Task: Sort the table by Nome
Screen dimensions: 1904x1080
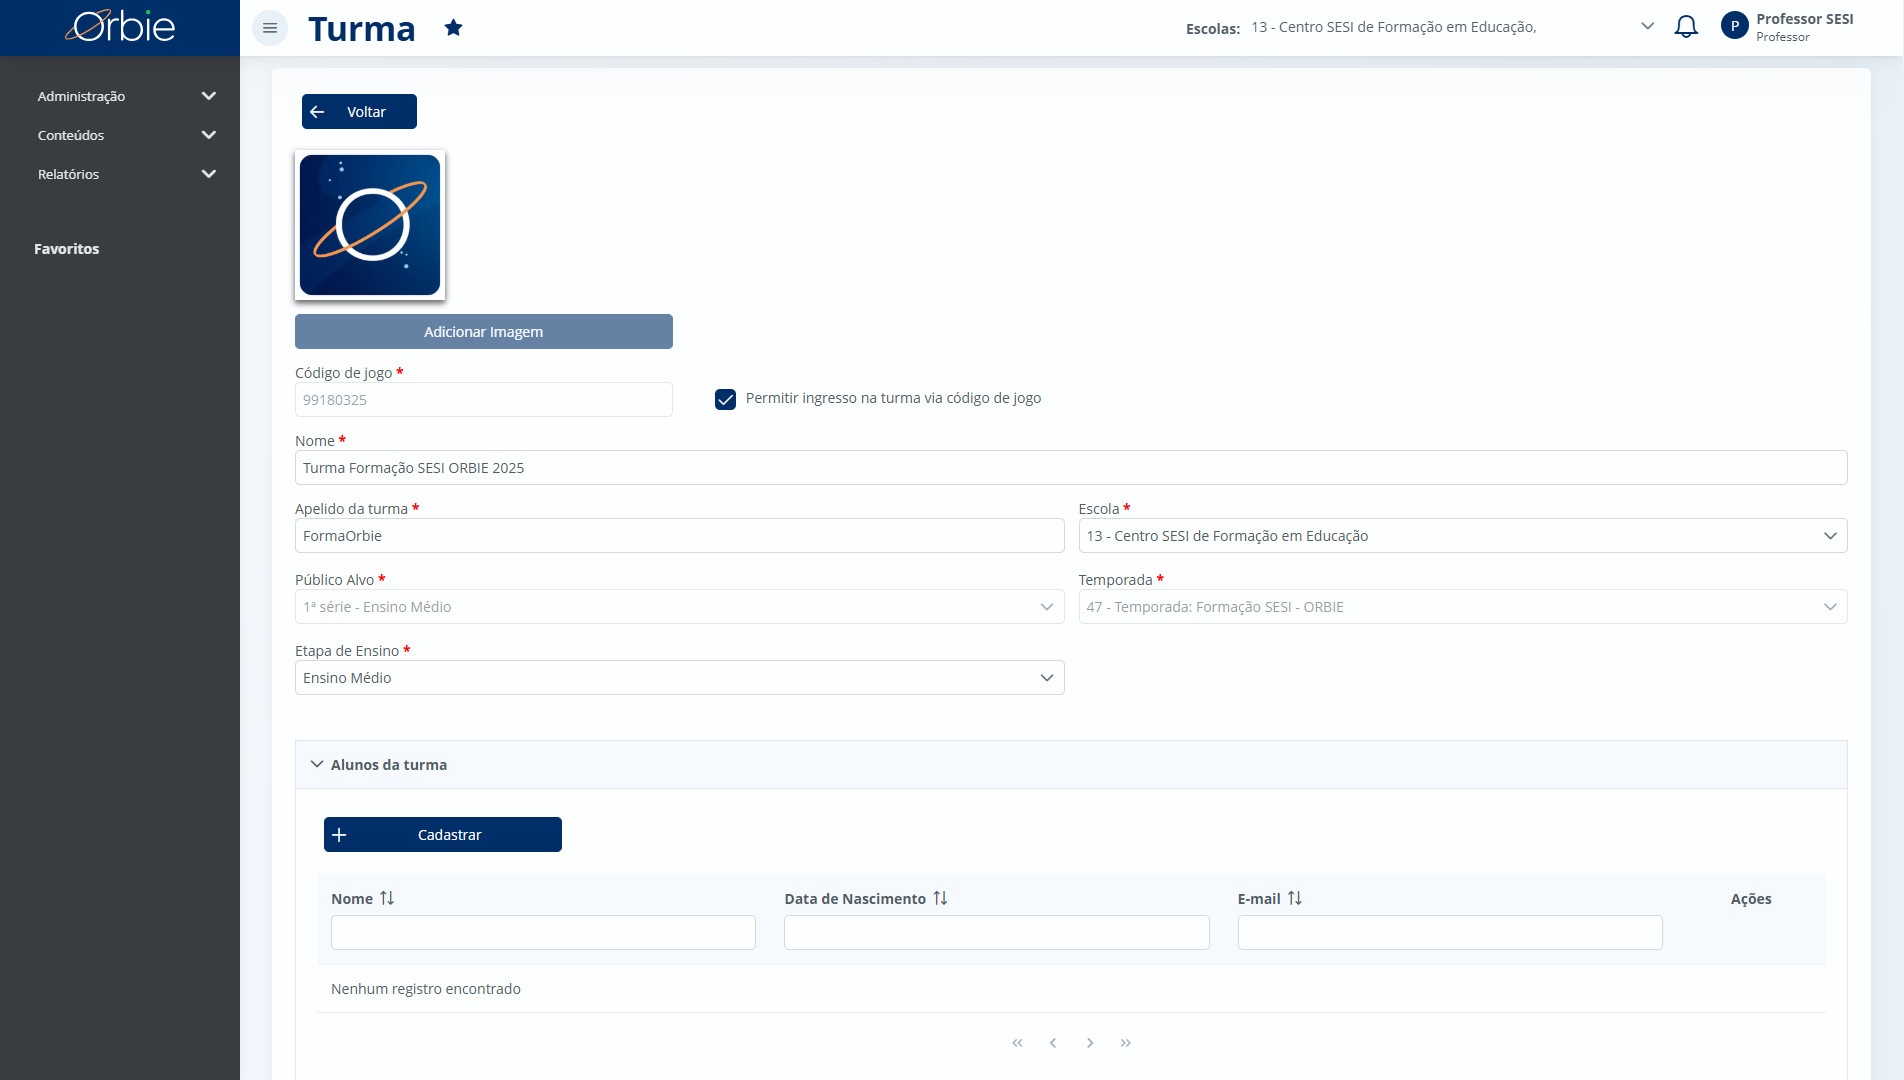Action: [x=387, y=898]
